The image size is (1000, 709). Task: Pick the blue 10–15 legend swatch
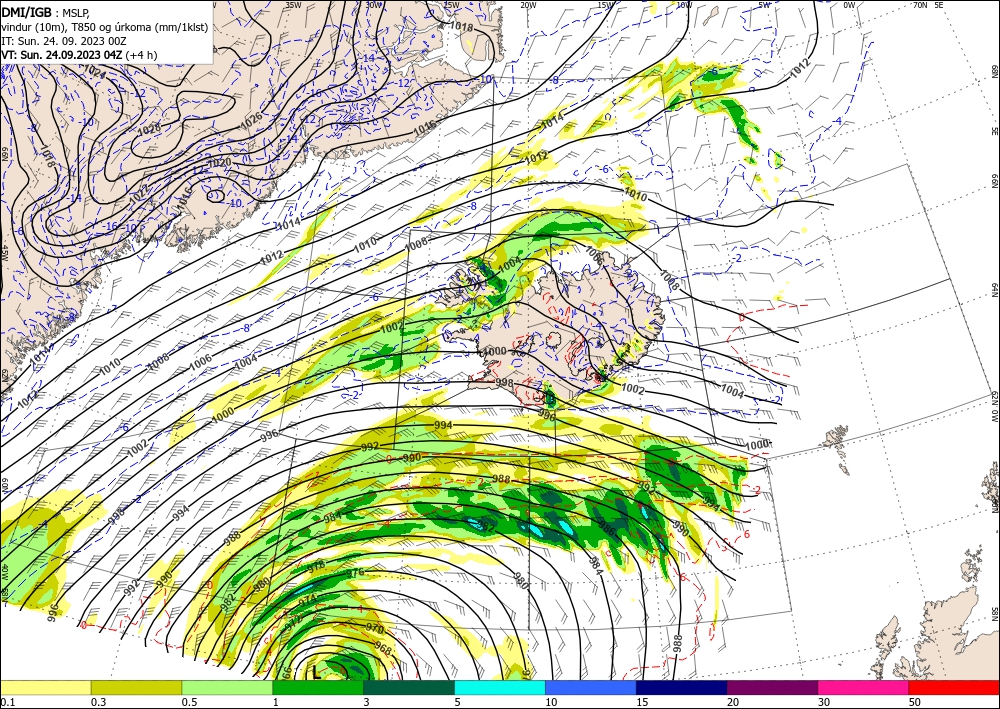pos(591,687)
